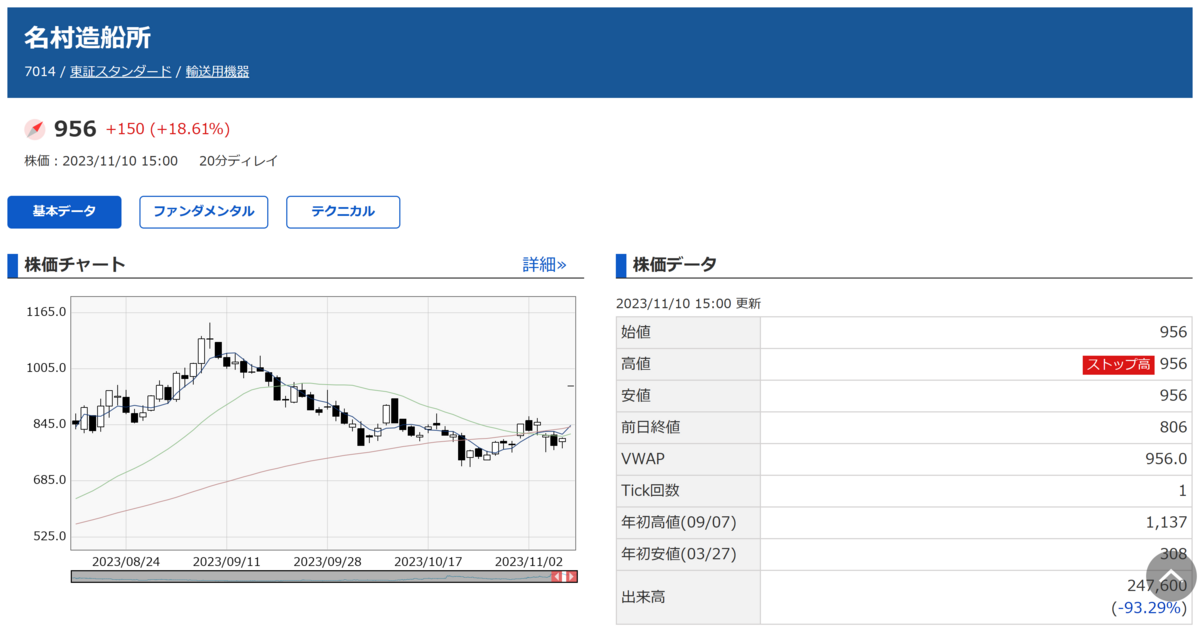The width and height of the screenshot is (1200, 629).
Task: Click the 1165.0 chart axis label
Action: [x=47, y=312]
